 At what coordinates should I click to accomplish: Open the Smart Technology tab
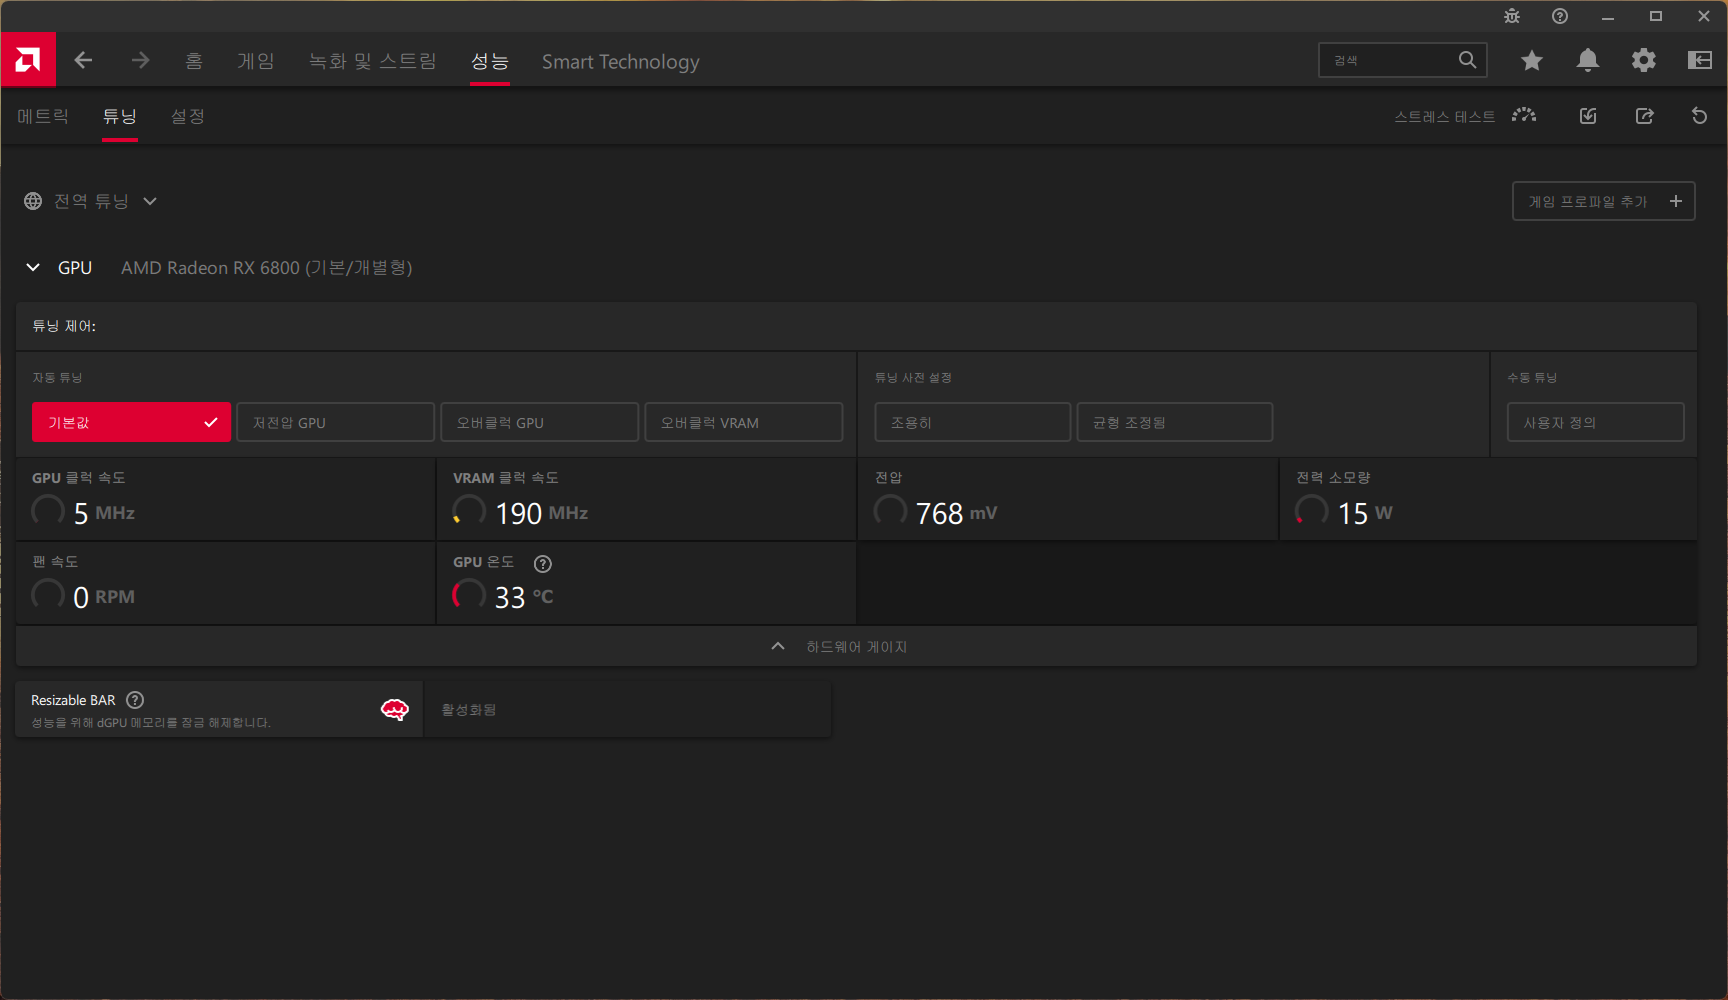click(x=620, y=61)
